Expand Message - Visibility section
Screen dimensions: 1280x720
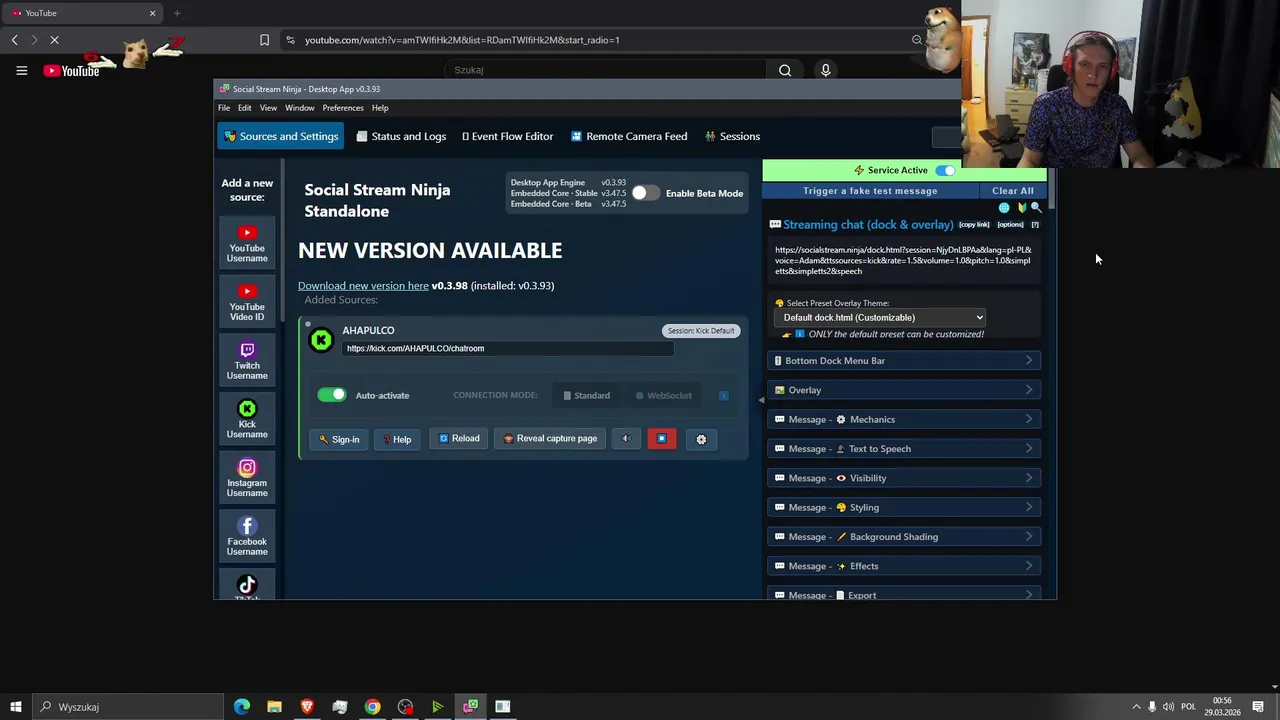(x=904, y=478)
